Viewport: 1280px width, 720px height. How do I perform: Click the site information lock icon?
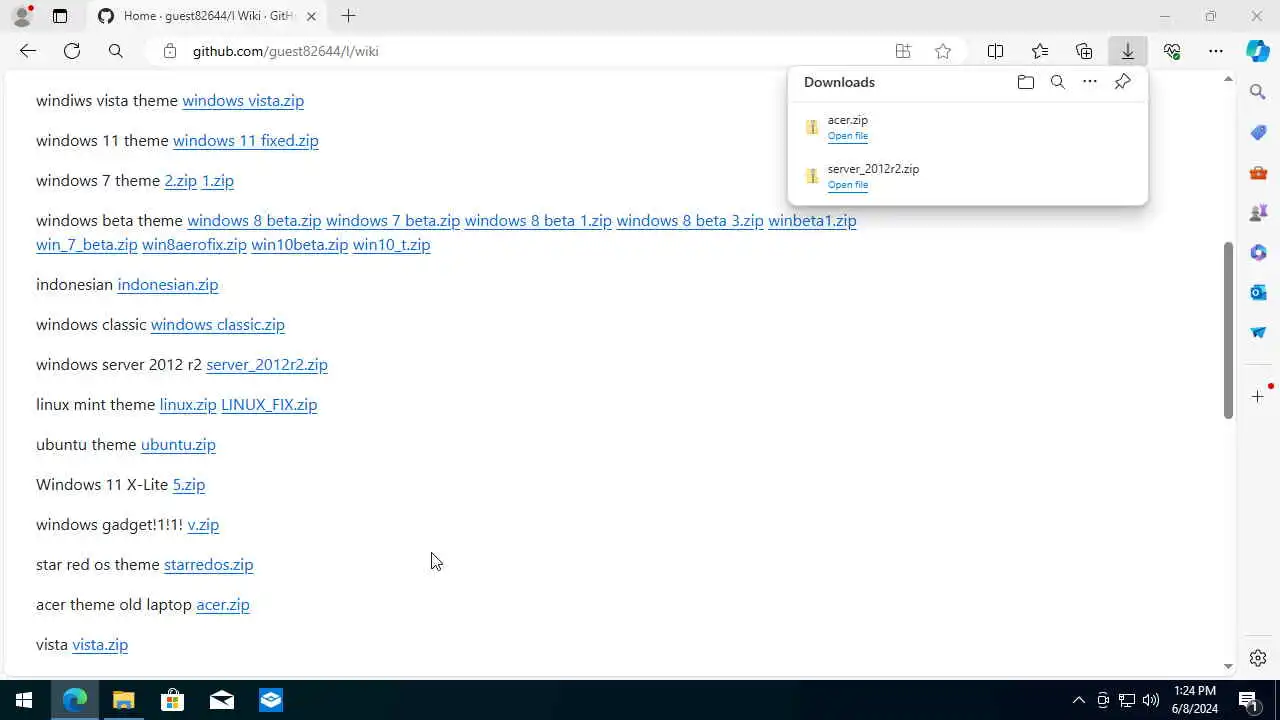170,51
